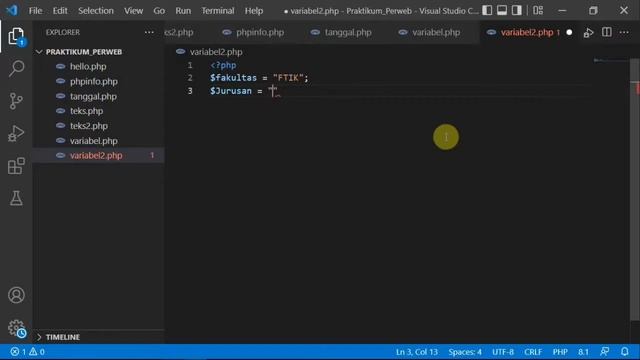Place cursor on line 2 "FTIK" string
The height and width of the screenshot is (360, 640).
tap(288, 78)
